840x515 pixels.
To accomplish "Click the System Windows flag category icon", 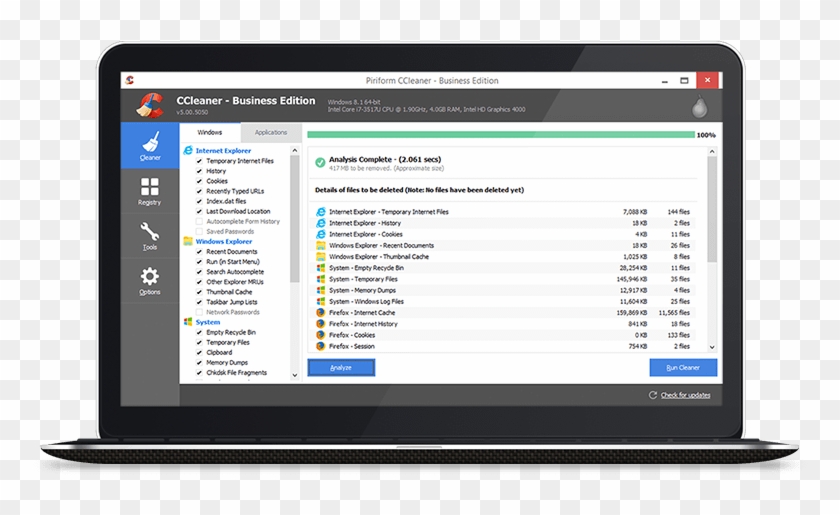I will point(188,322).
